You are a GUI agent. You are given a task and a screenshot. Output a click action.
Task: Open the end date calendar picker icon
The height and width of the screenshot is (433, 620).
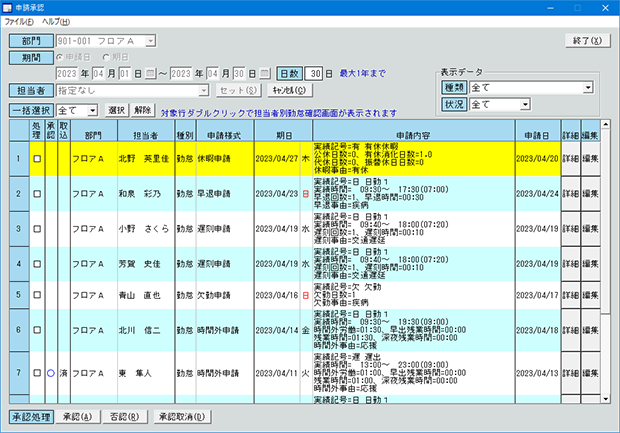(265, 74)
